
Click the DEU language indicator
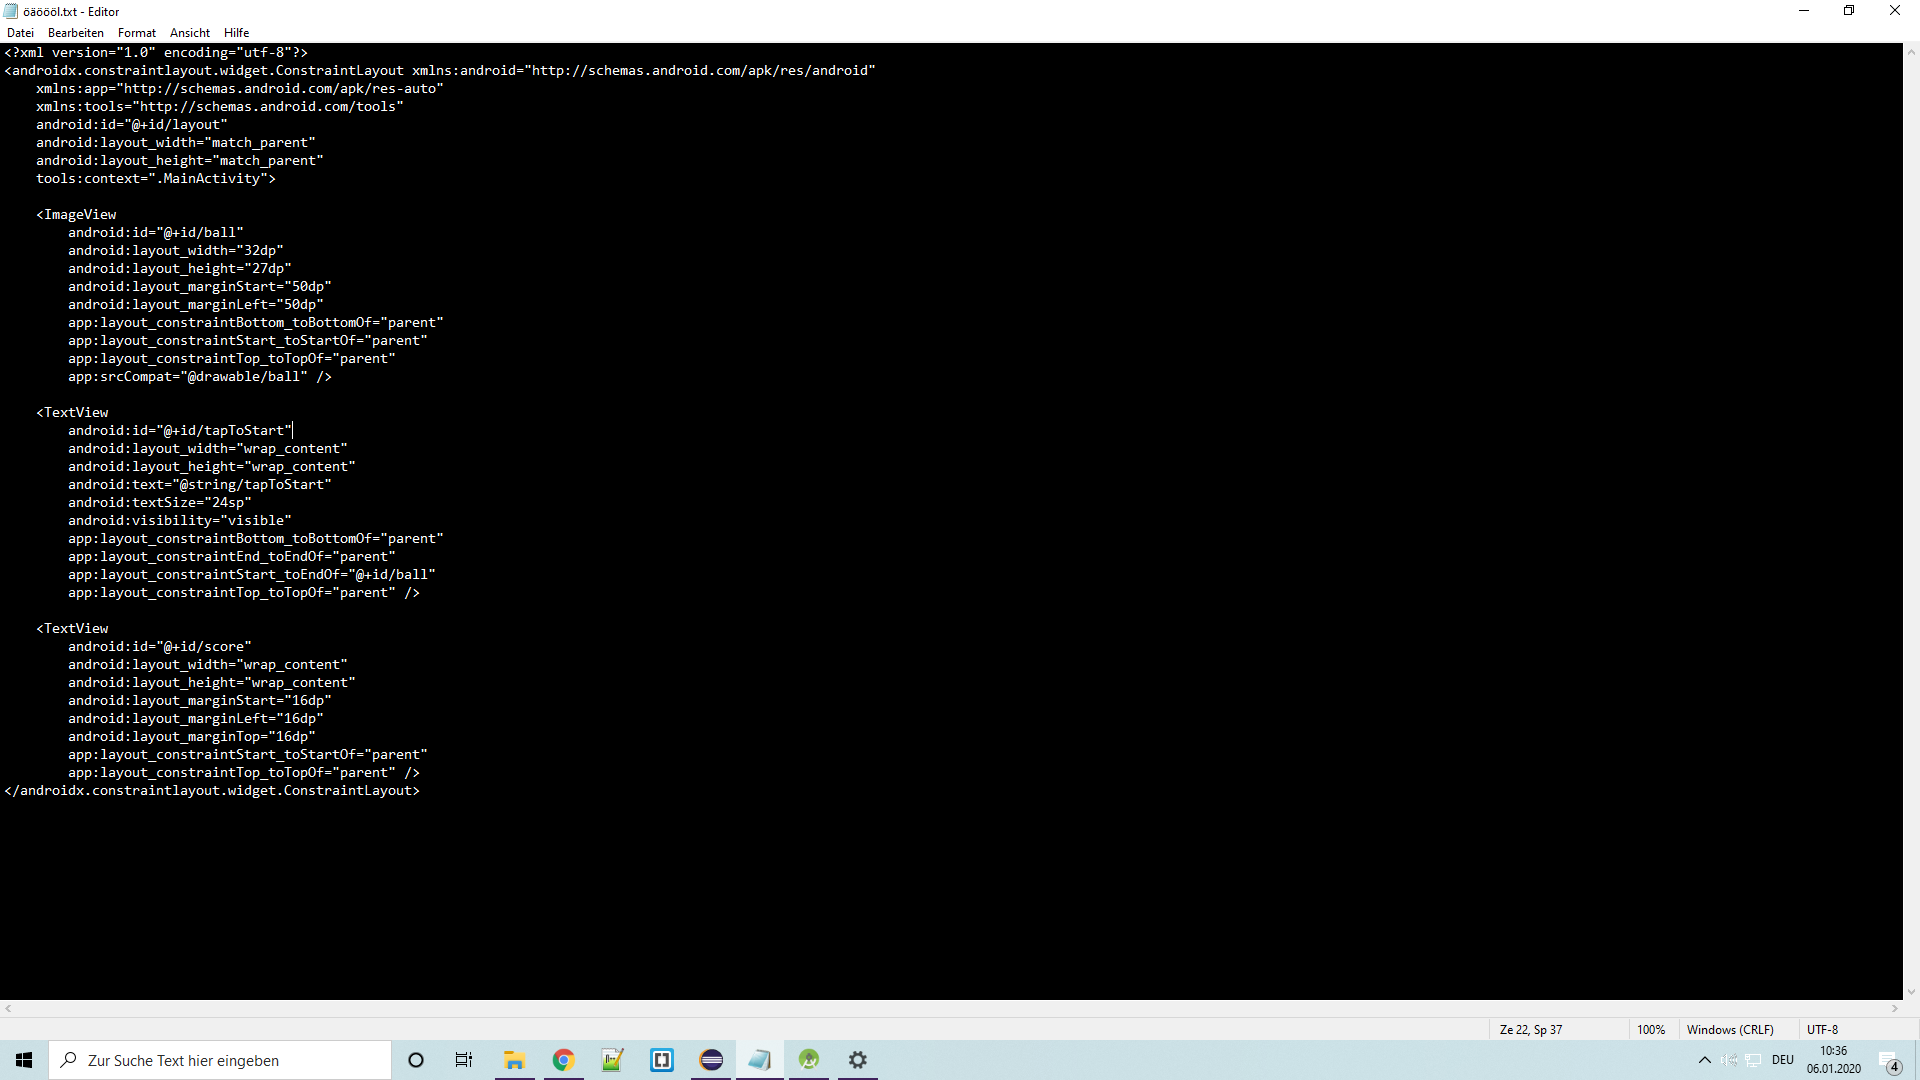(1783, 1060)
